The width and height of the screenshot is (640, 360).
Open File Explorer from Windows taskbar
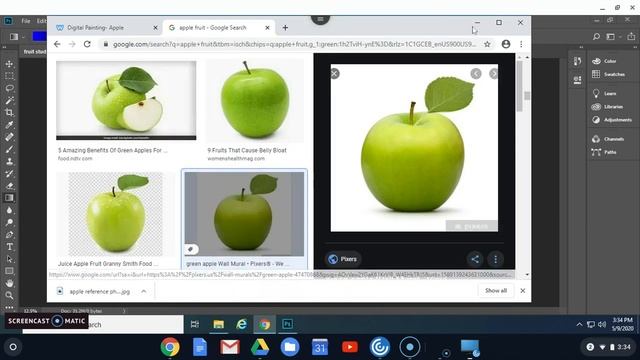pos(218,324)
